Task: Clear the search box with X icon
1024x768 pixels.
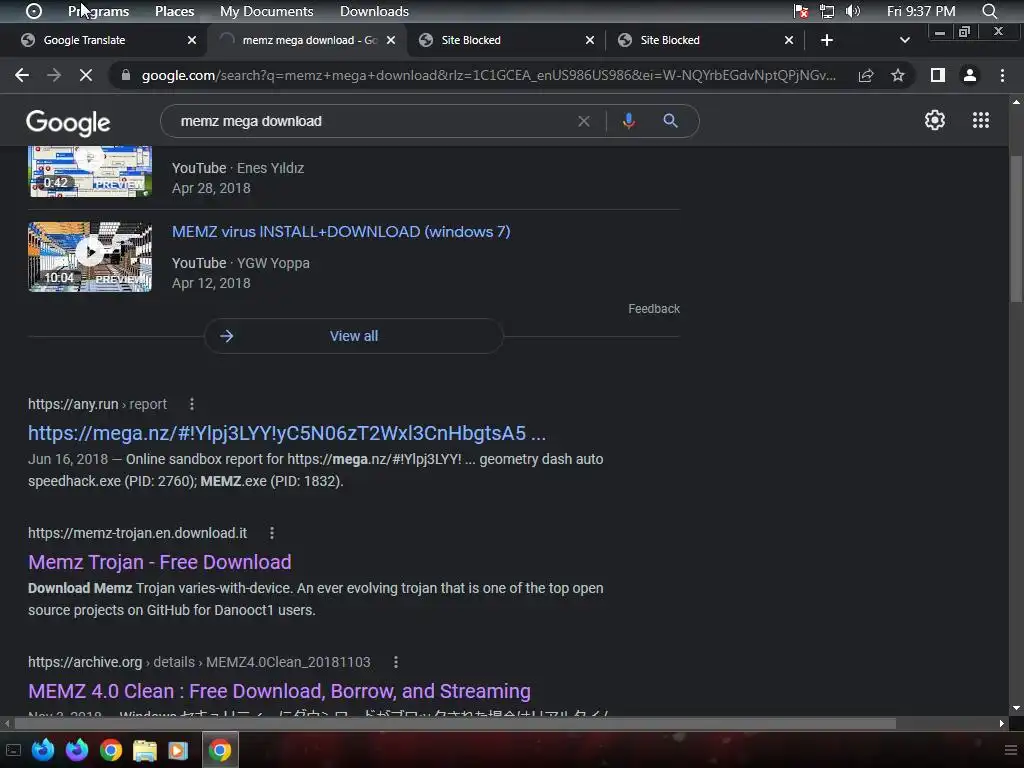Action: 584,121
